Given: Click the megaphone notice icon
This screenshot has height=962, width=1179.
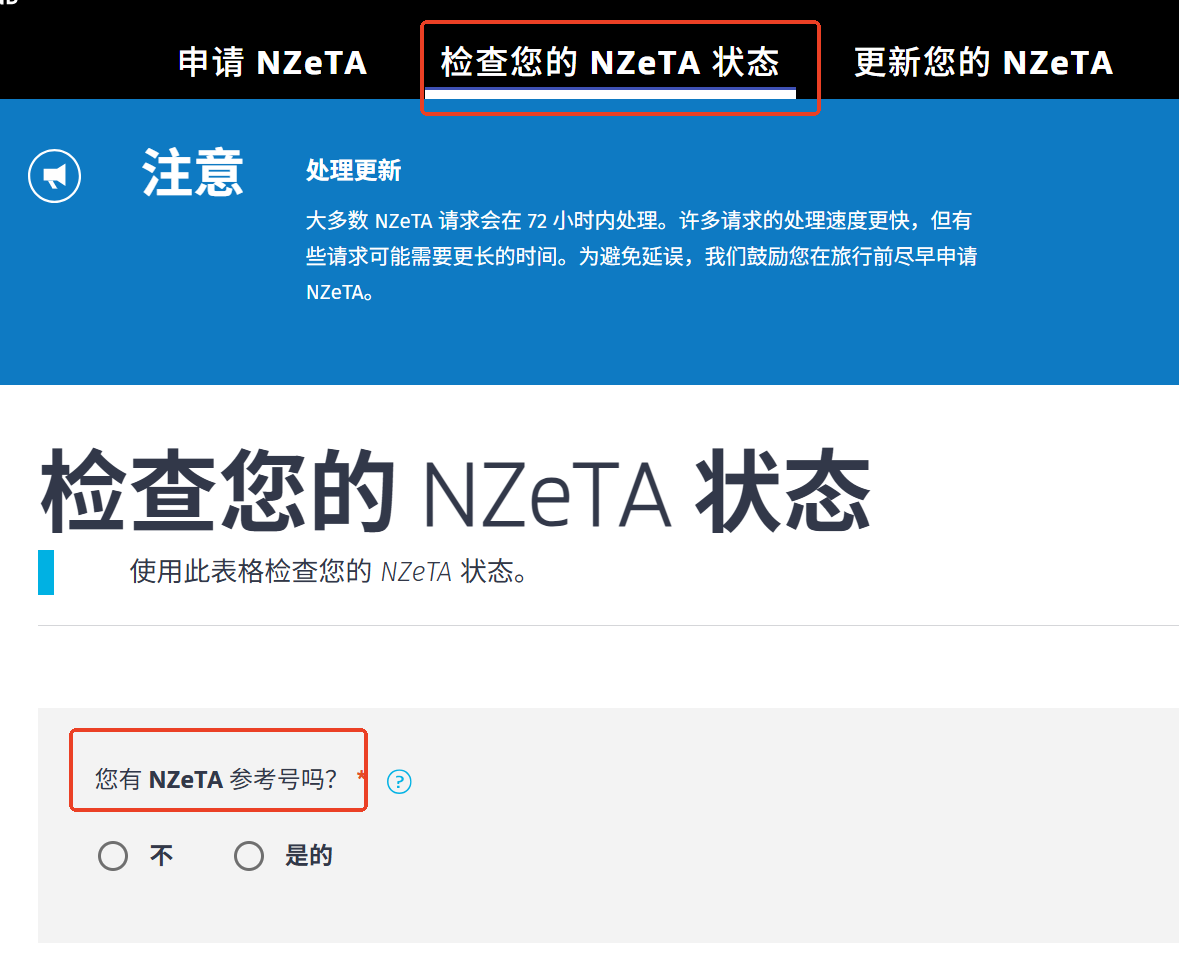Looking at the screenshot, I should 54,177.
